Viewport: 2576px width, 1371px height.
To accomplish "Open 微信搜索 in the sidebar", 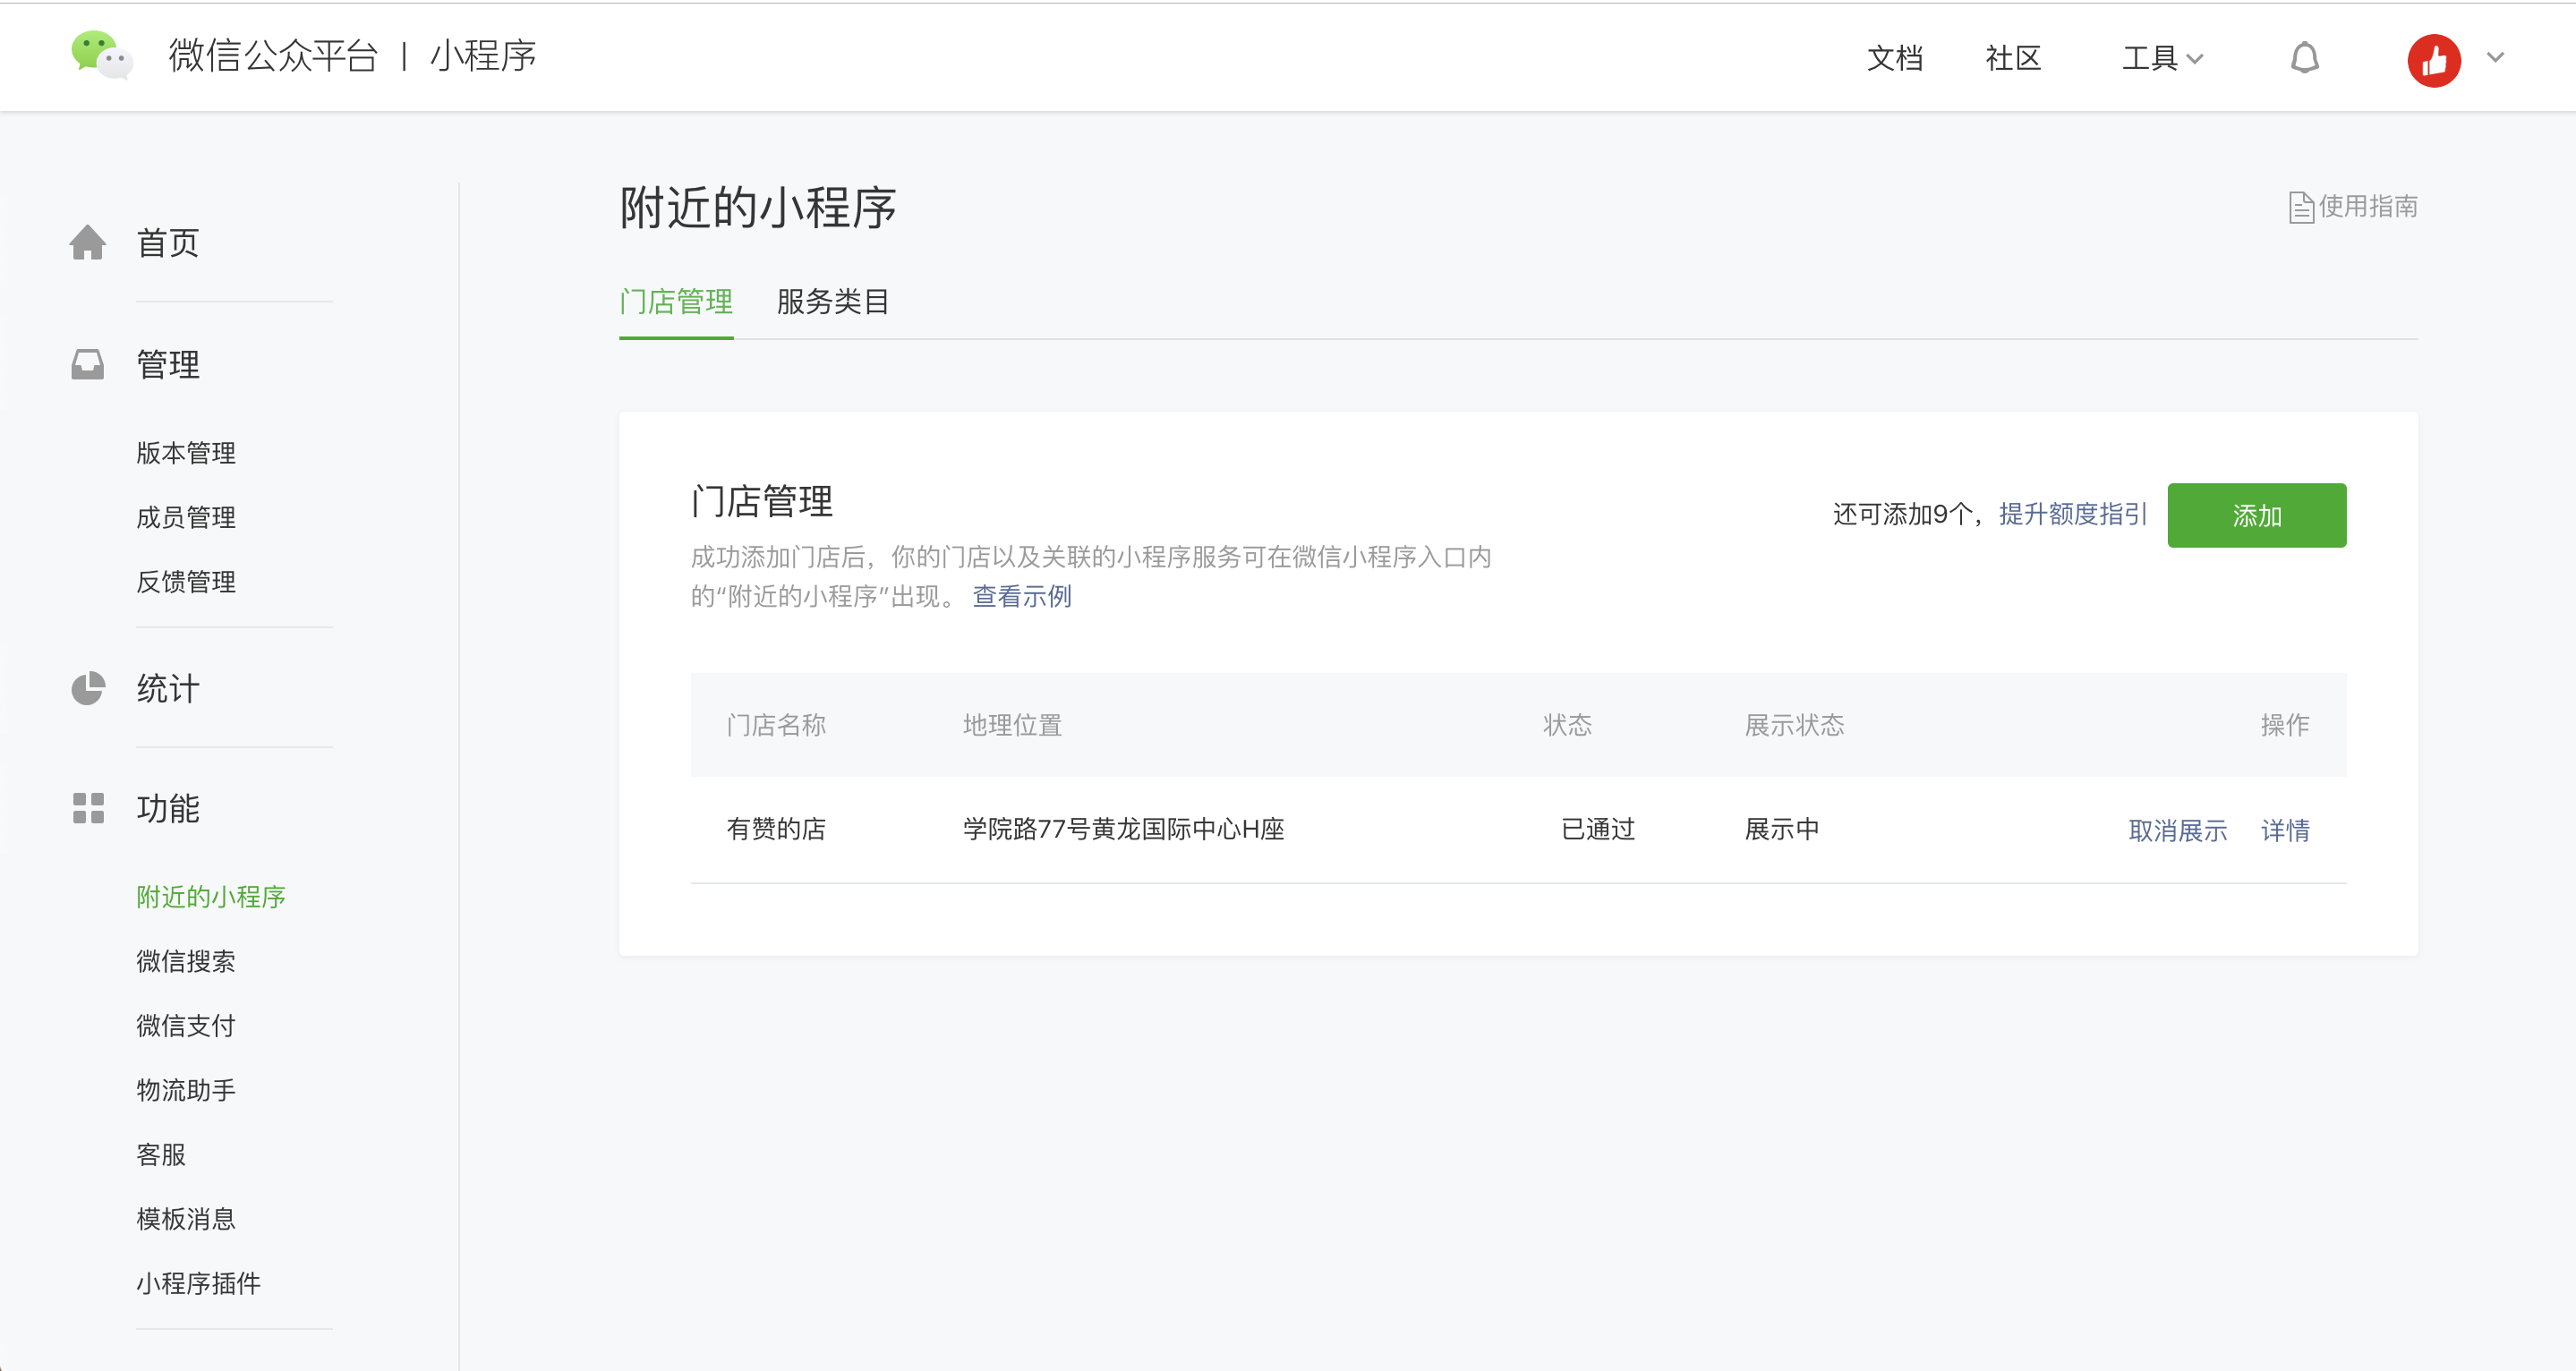I will (x=186, y=961).
